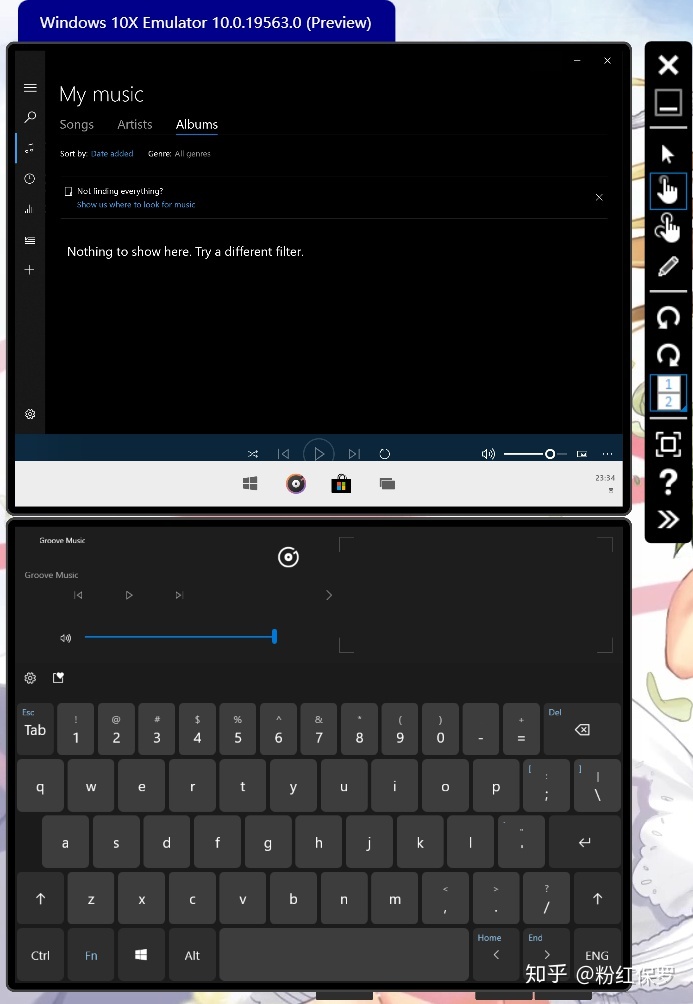Rotate emulator clockwise
The width and height of the screenshot is (693, 1004).
click(x=668, y=354)
